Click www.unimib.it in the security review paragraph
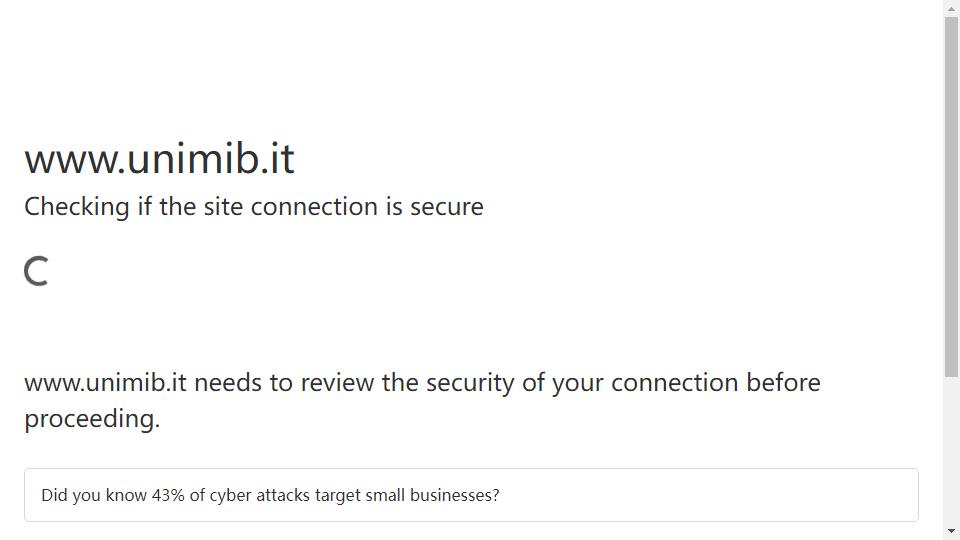 (x=105, y=383)
